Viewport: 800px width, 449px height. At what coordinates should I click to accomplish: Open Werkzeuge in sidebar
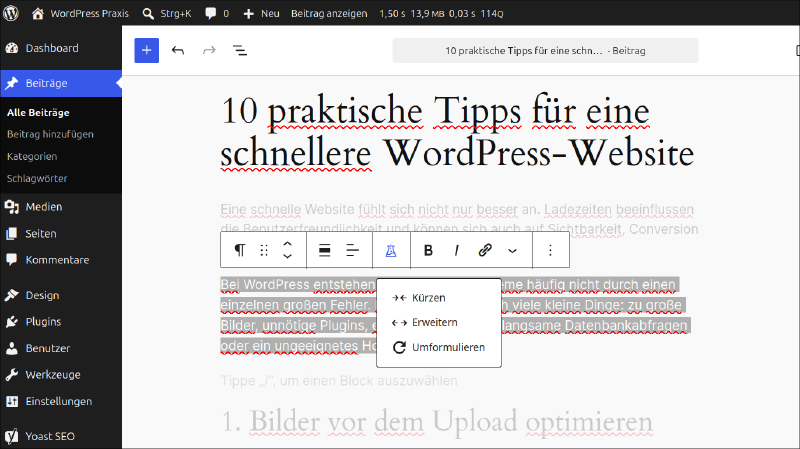[61, 375]
